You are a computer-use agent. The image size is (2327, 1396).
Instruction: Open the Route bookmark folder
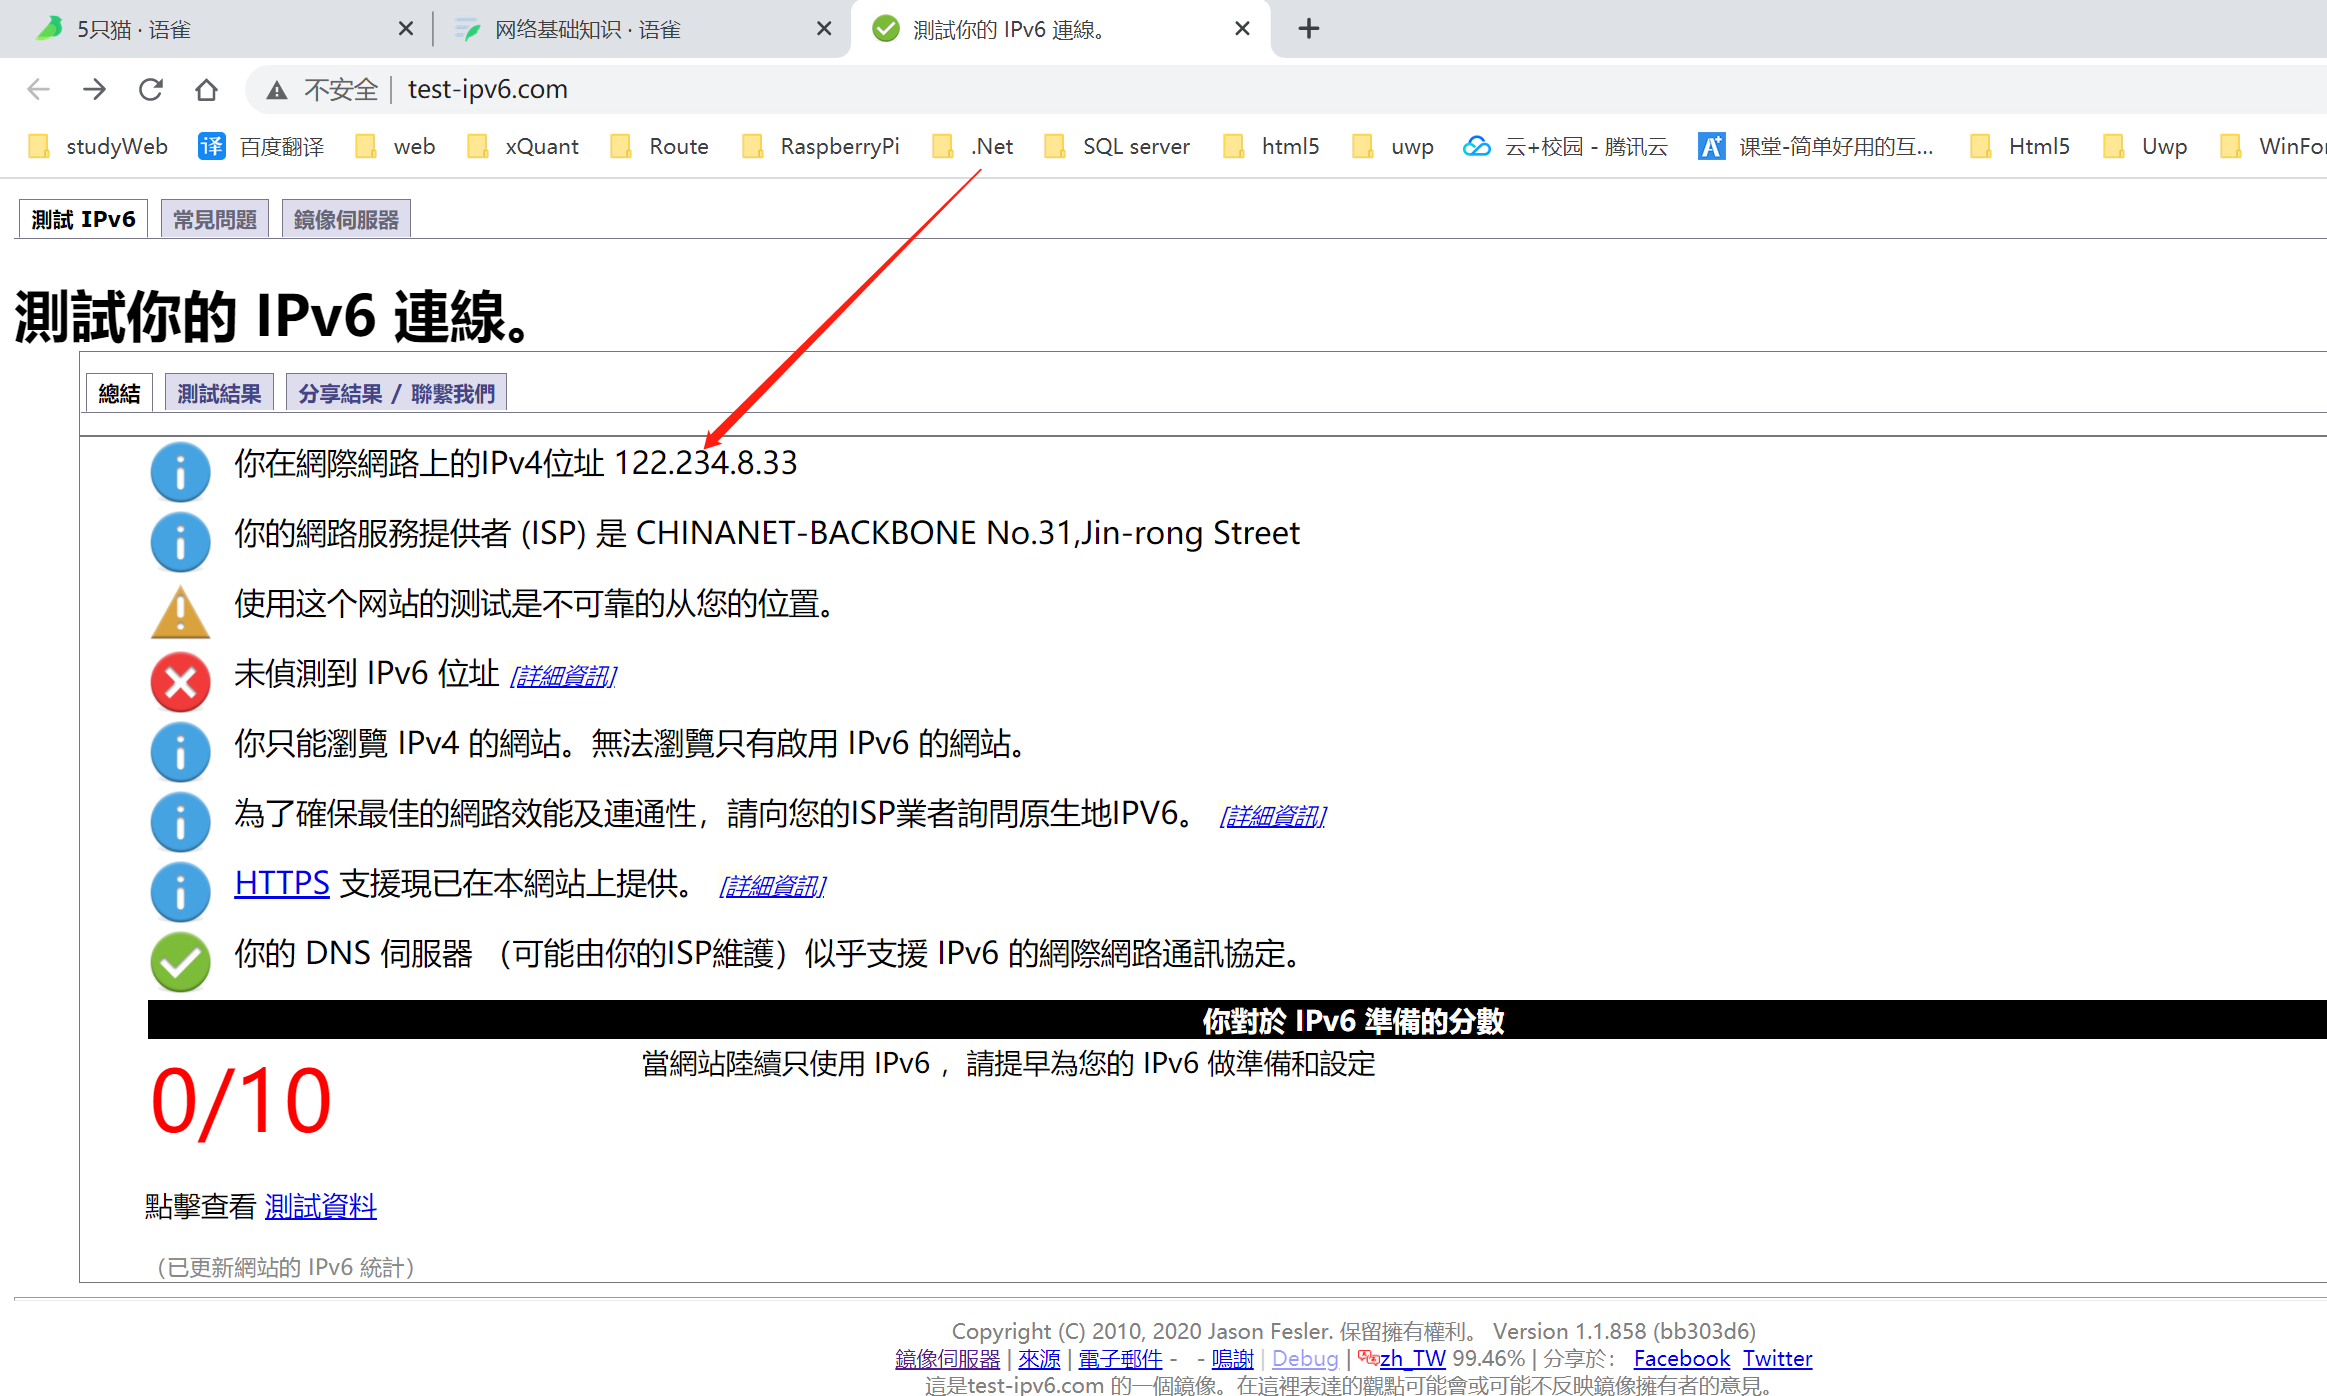click(x=659, y=147)
